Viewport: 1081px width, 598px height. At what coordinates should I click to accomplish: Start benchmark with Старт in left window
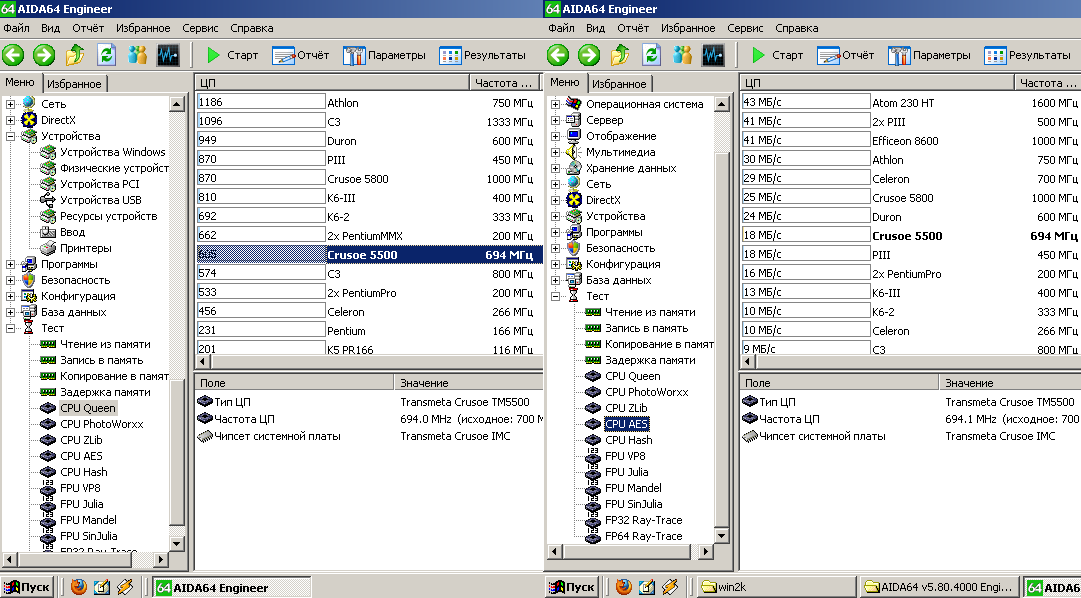232,55
